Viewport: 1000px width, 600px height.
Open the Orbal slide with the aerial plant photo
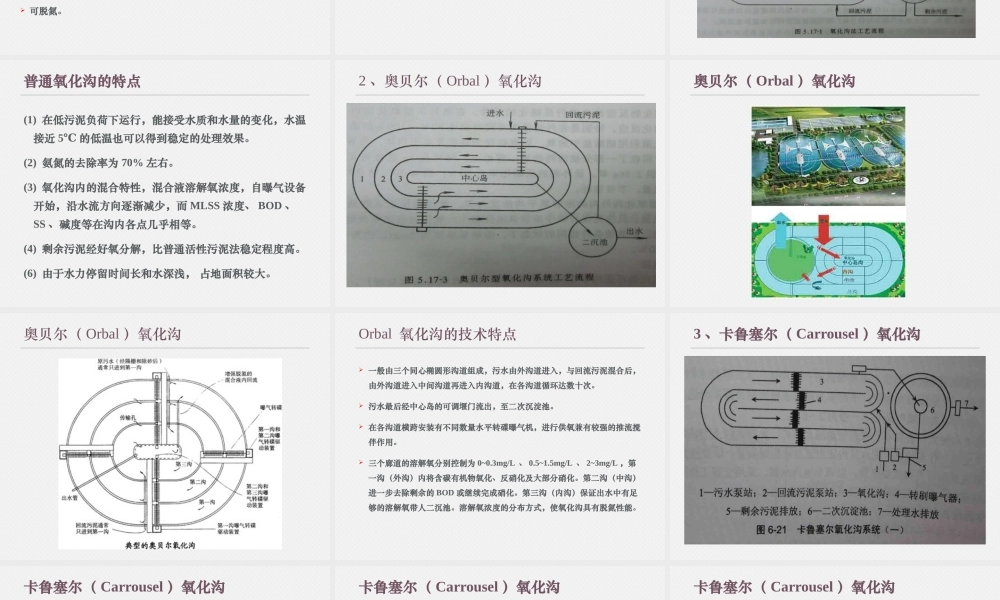tap(835, 183)
